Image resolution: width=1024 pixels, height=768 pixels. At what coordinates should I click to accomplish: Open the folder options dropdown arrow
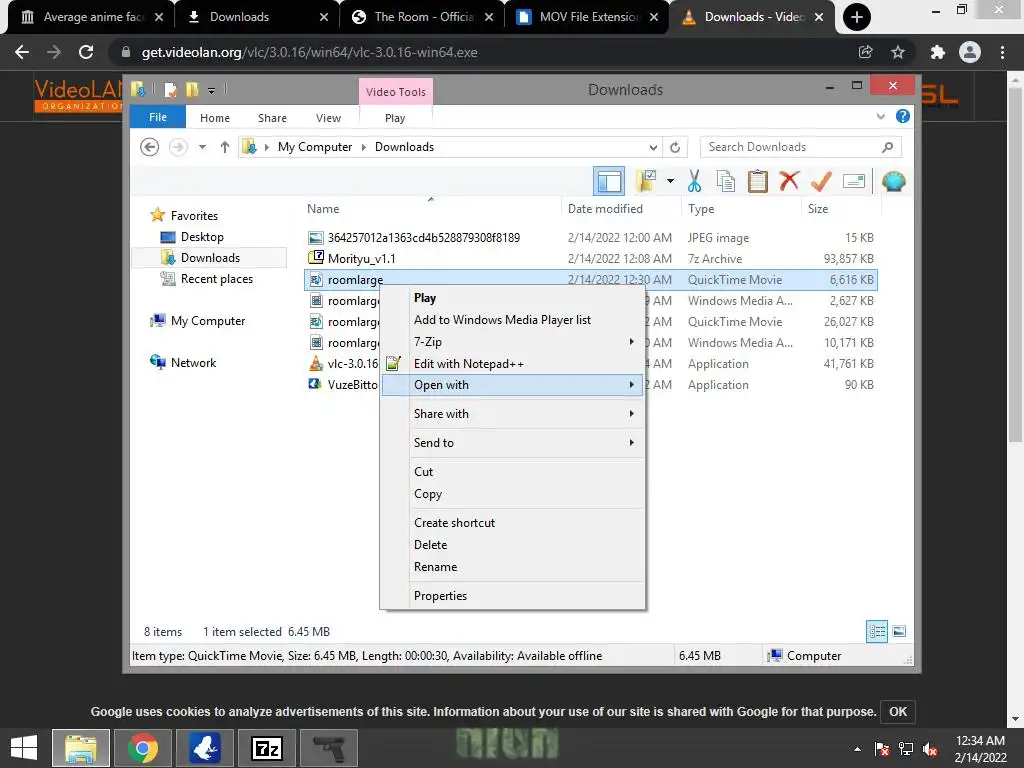670,181
